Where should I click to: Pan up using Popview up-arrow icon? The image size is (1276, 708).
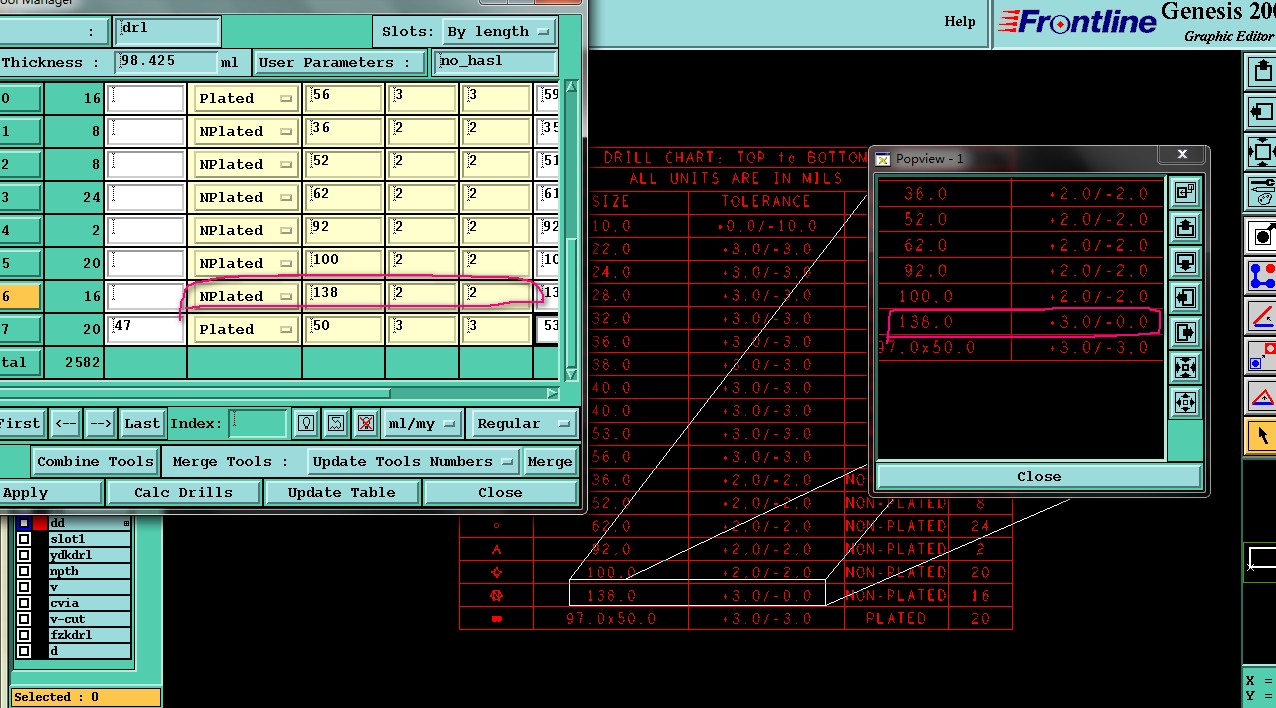1186,227
